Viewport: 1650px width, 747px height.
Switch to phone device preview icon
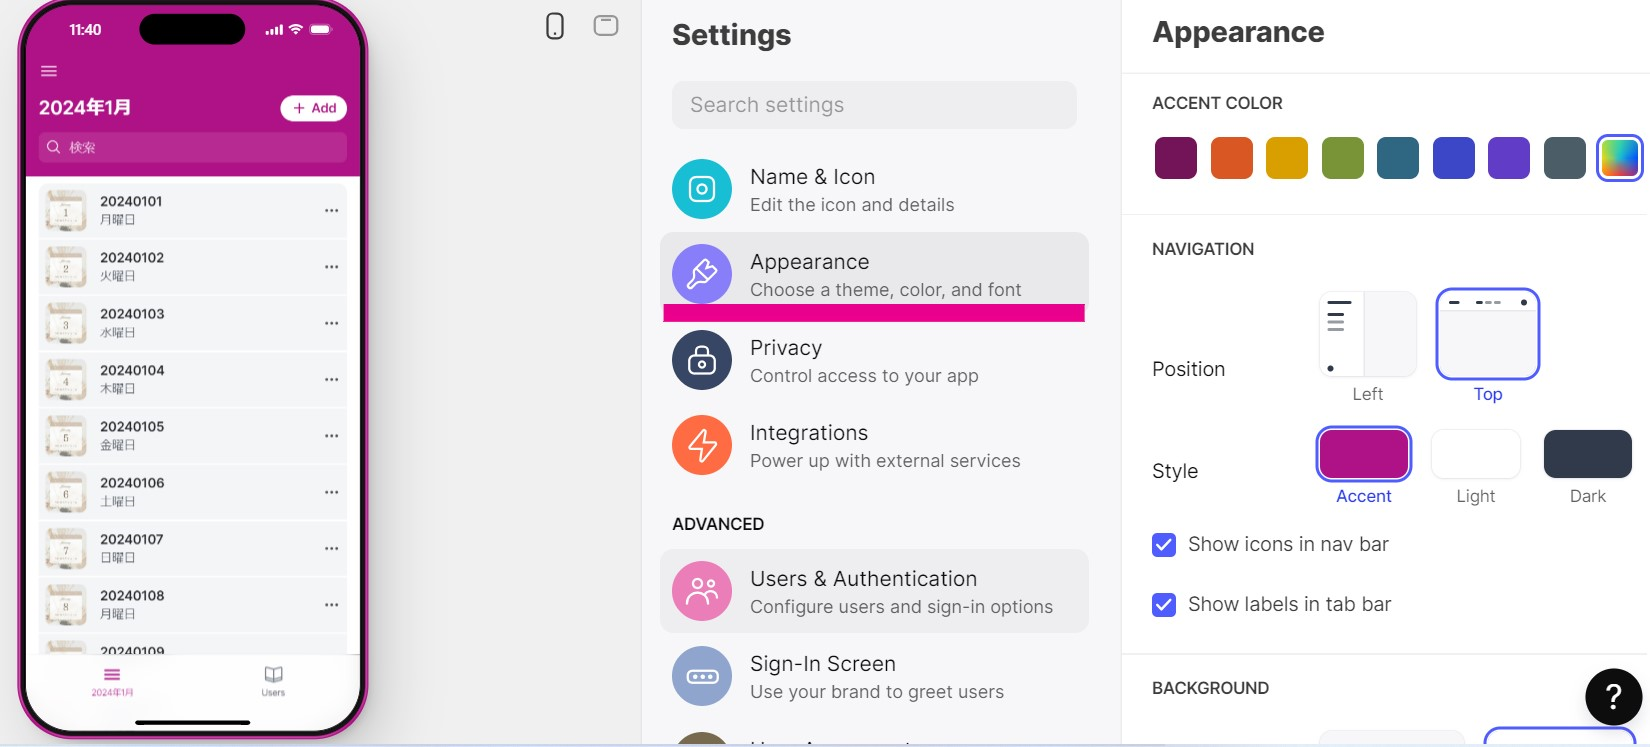[x=555, y=26]
